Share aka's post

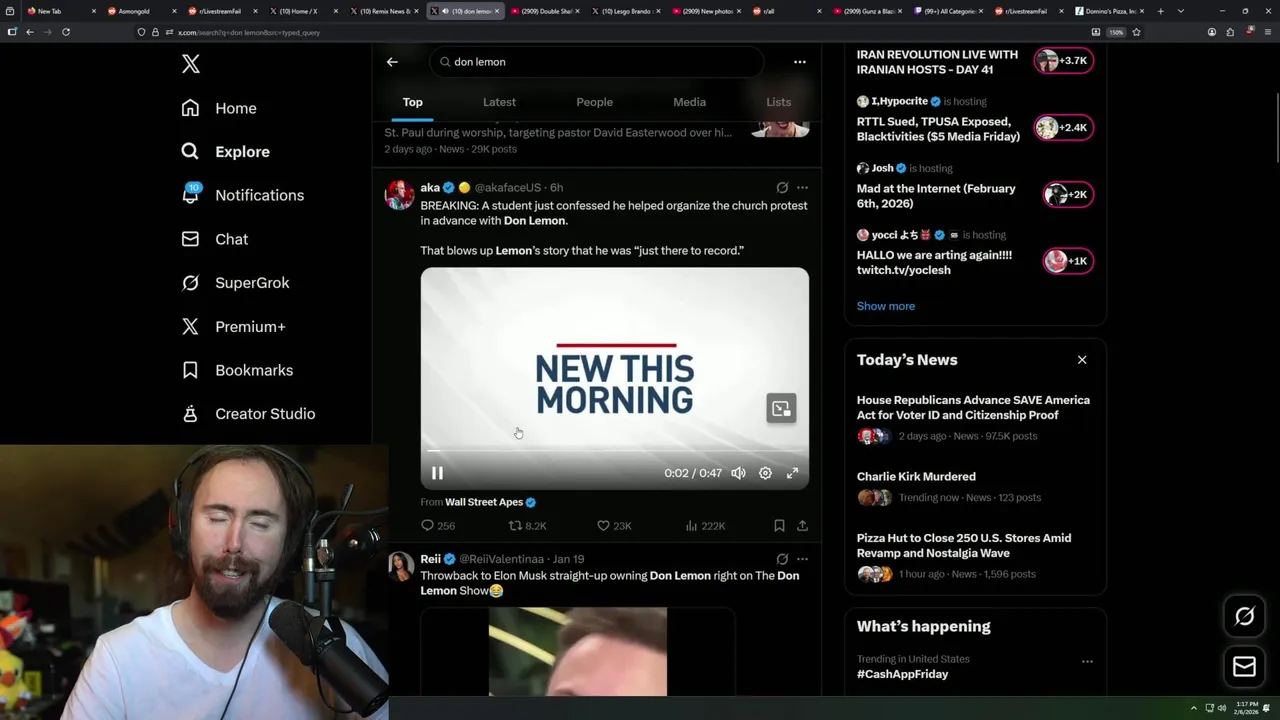(802, 526)
